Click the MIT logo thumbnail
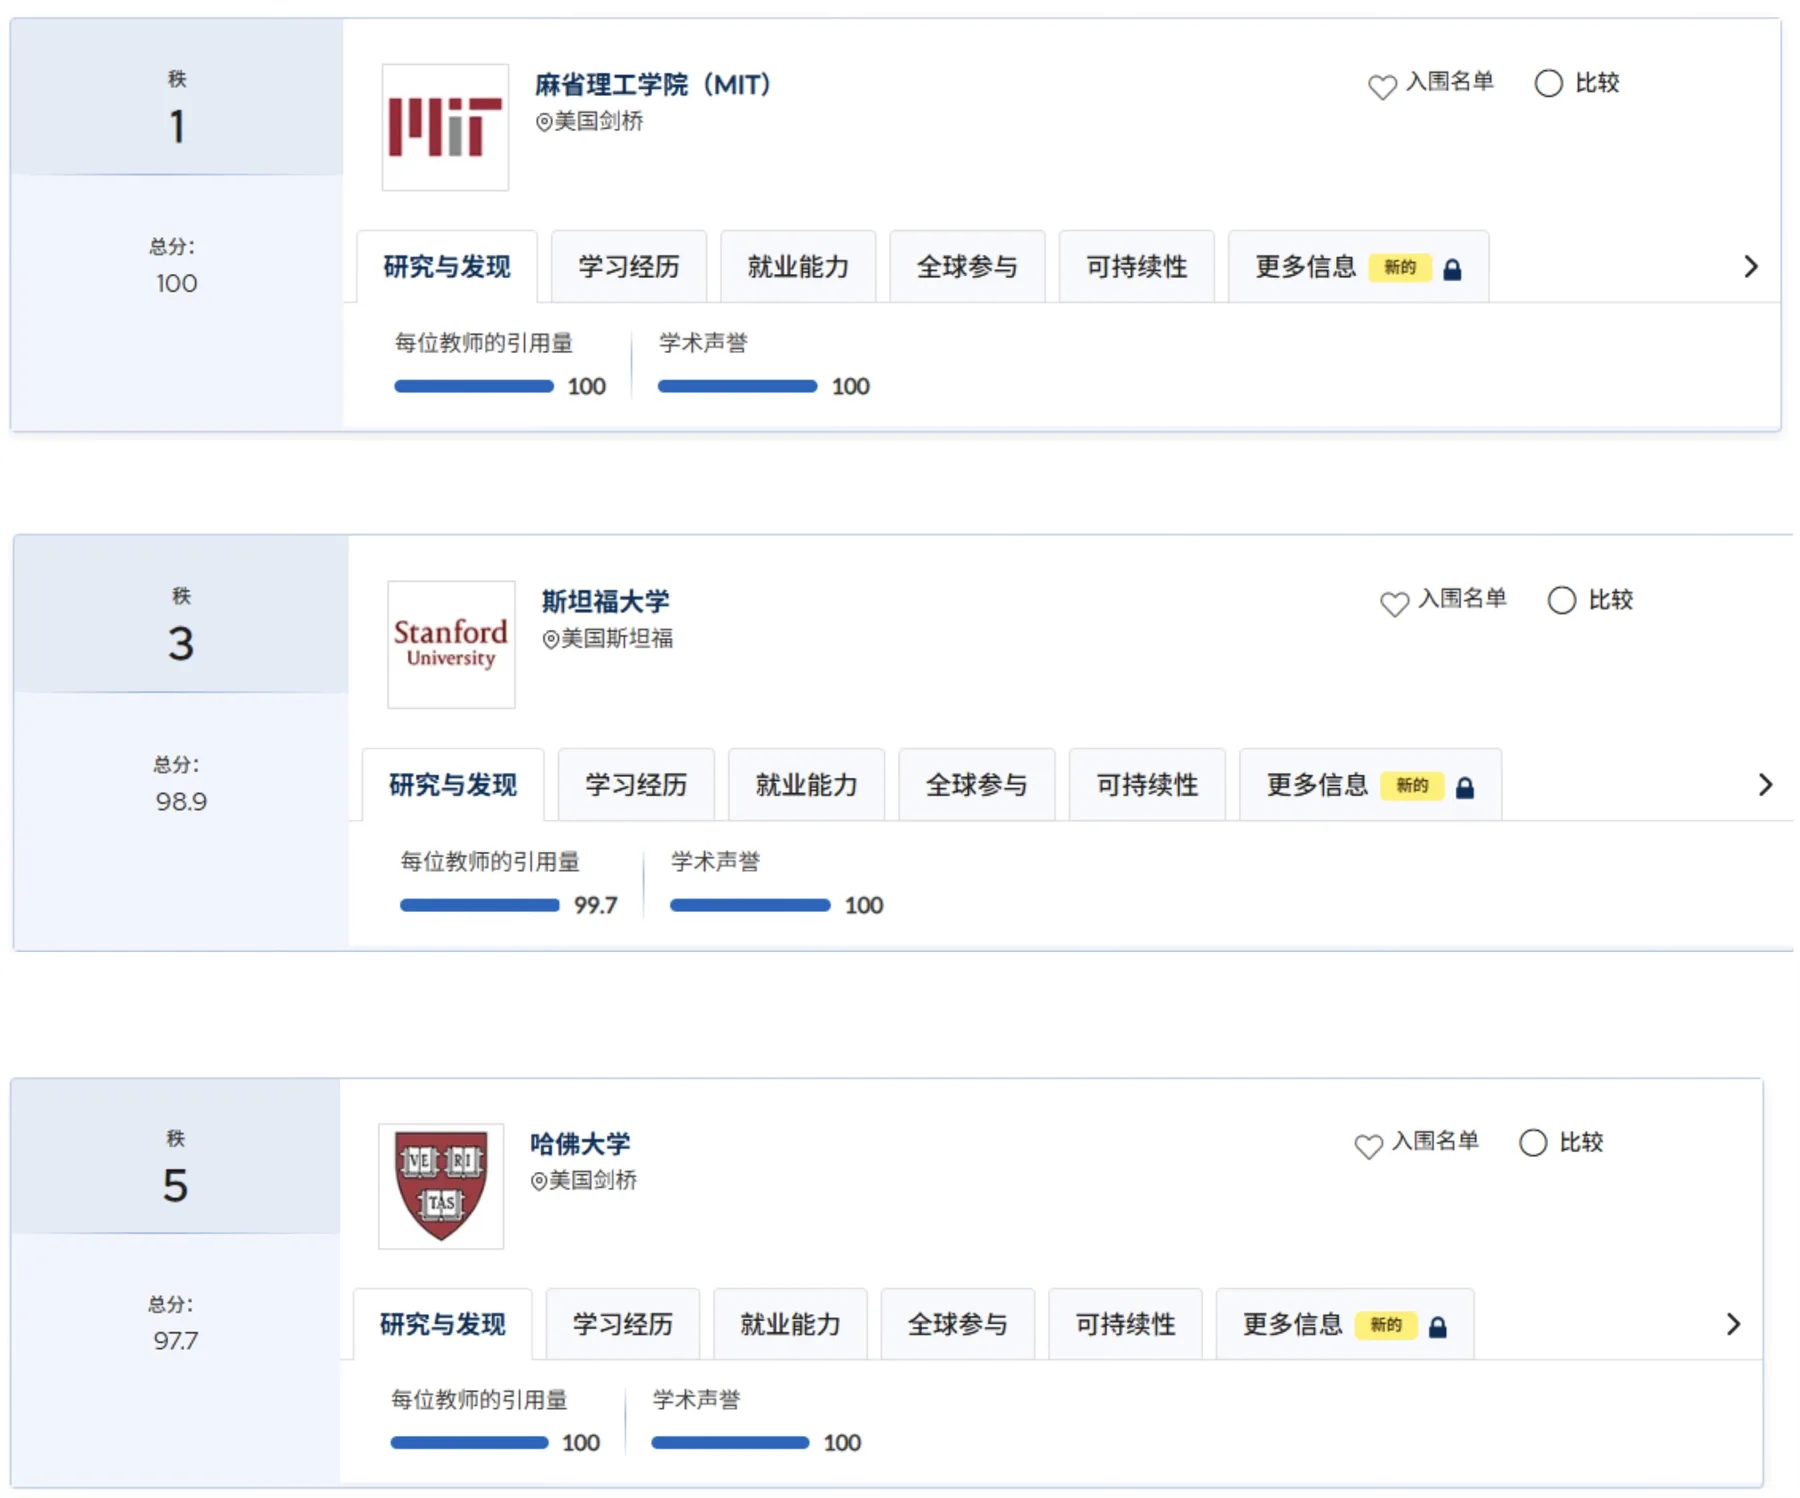 tap(445, 127)
